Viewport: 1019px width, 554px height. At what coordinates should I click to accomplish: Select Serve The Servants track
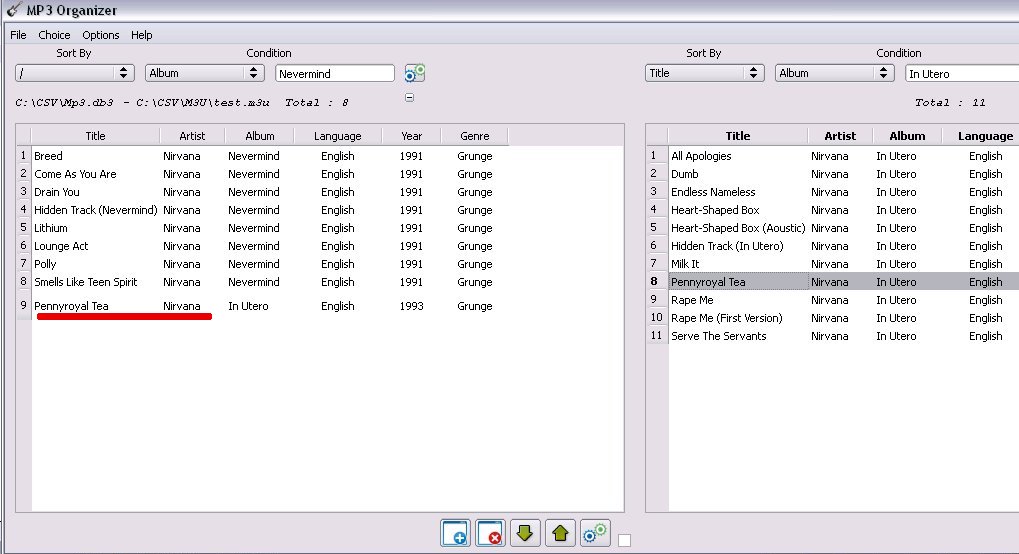point(718,336)
